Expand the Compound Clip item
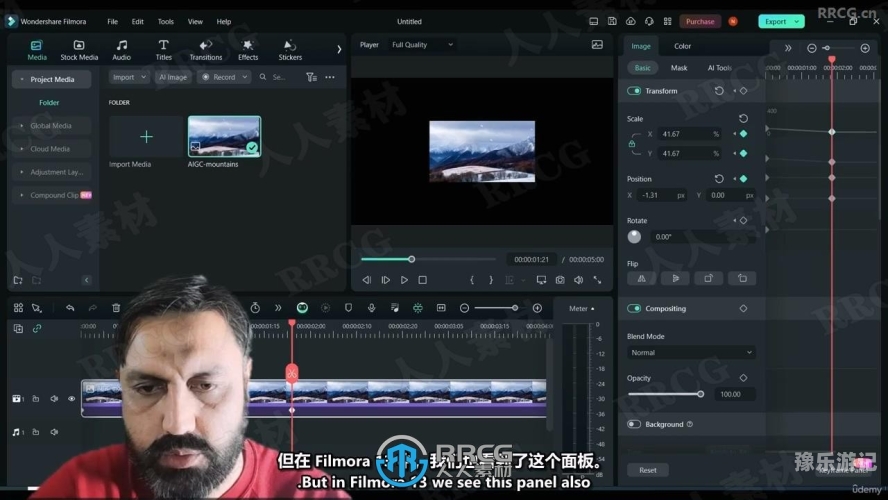888x500 pixels. [54, 195]
